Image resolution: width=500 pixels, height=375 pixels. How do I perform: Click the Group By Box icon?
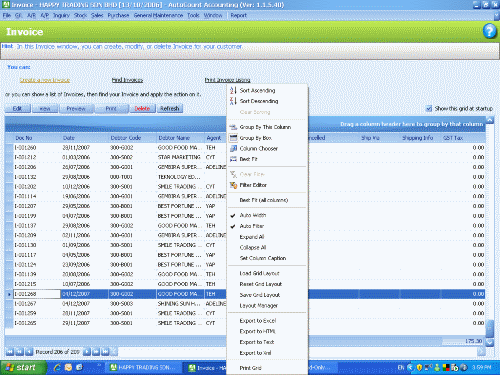click(x=233, y=138)
